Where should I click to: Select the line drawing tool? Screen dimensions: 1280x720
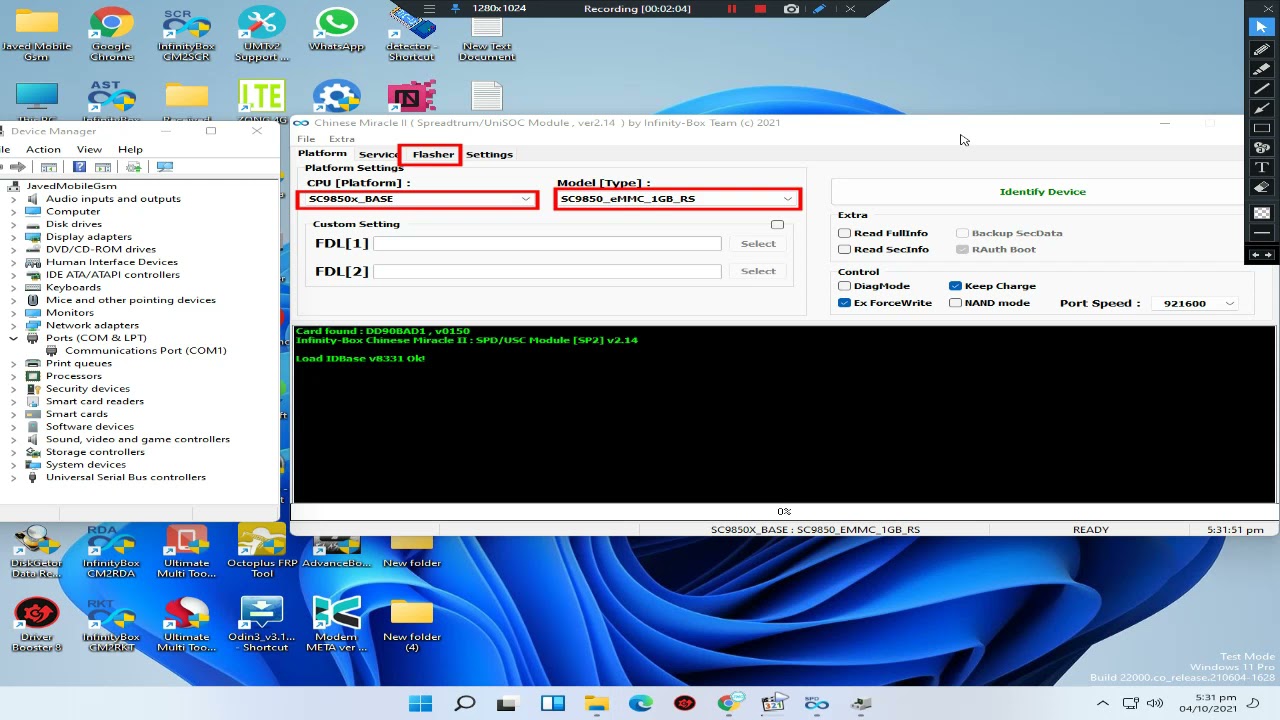(1261, 89)
